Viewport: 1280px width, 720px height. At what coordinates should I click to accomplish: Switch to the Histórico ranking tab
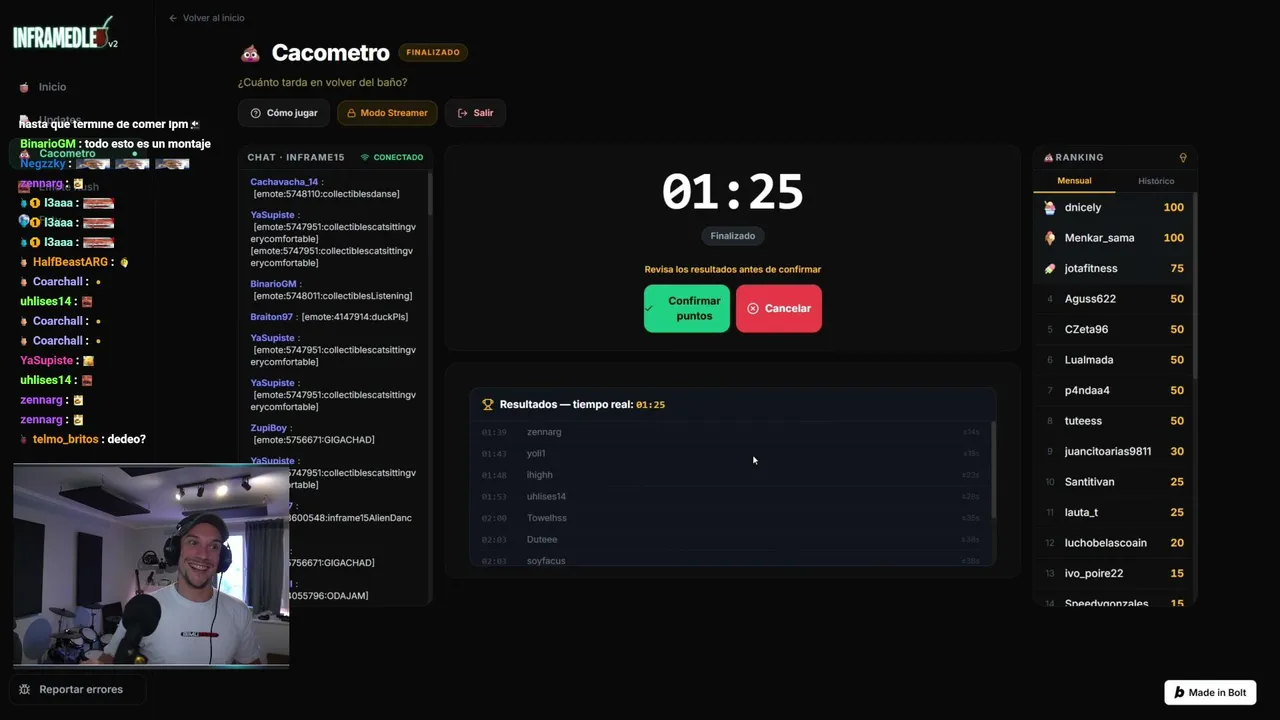coord(1156,181)
